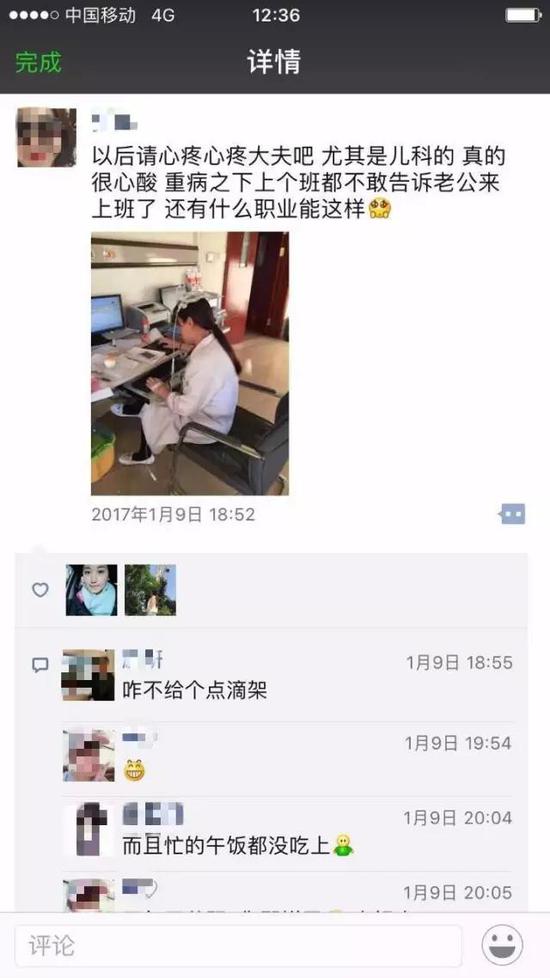The height and width of the screenshot is (978, 550).
Task: Tap the emoji smiley icon next to comment box
Action: (x=502, y=945)
